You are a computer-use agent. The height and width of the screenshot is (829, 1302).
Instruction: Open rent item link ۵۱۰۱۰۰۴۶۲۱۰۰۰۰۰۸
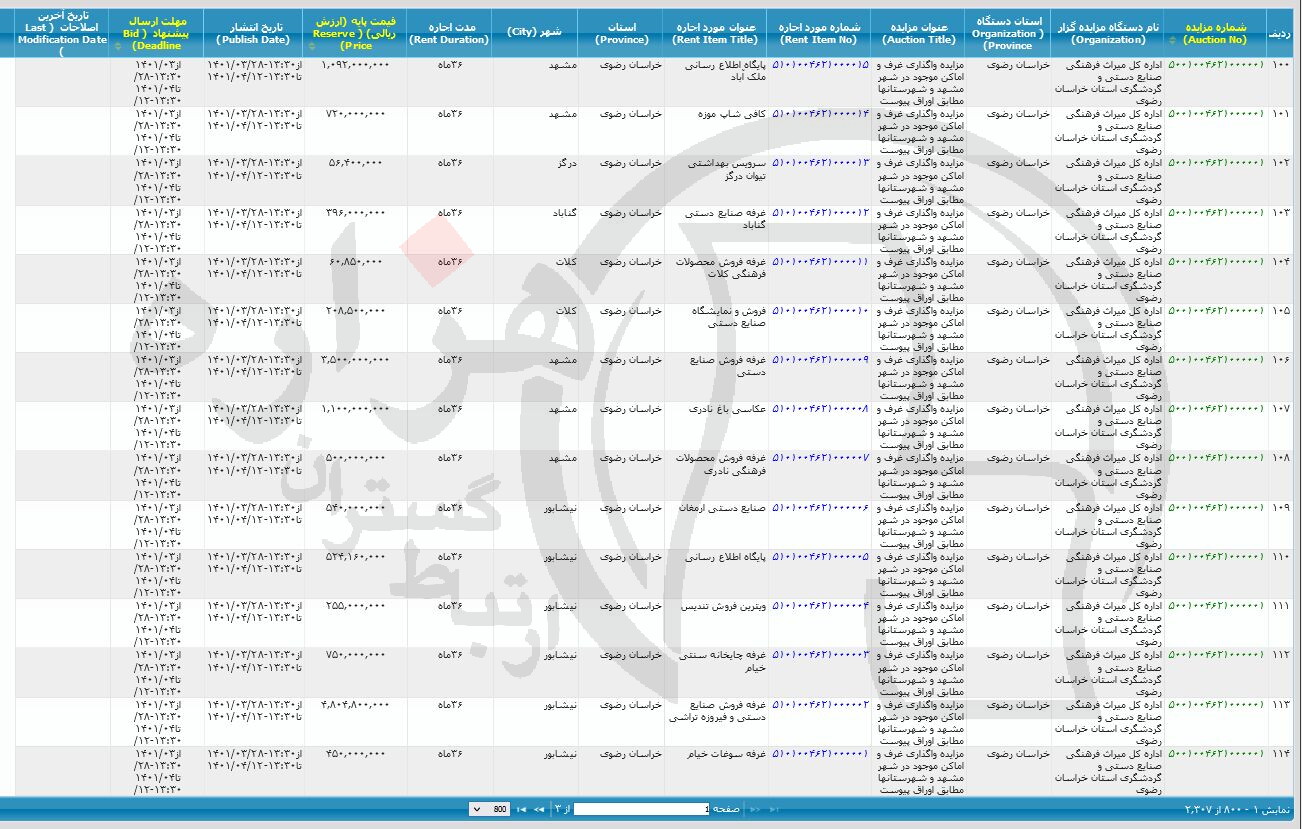[820, 408]
